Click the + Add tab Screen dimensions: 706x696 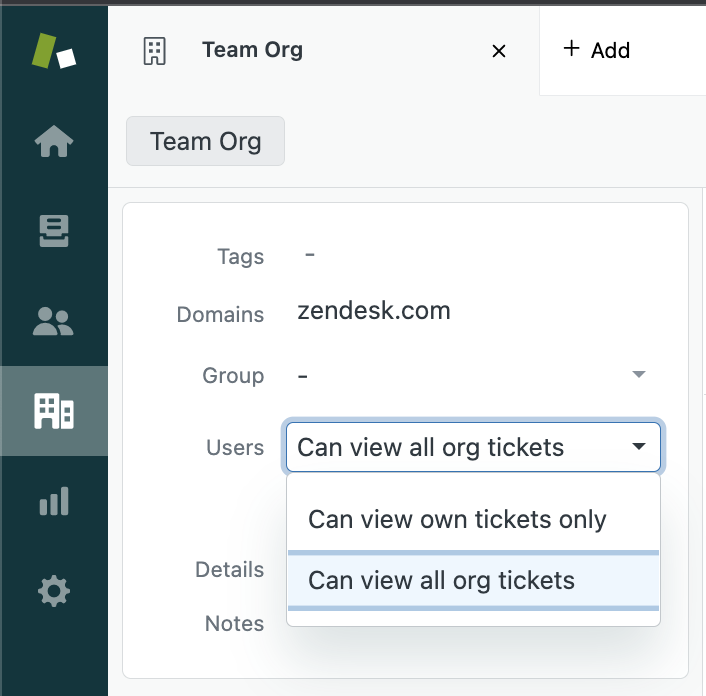(597, 50)
